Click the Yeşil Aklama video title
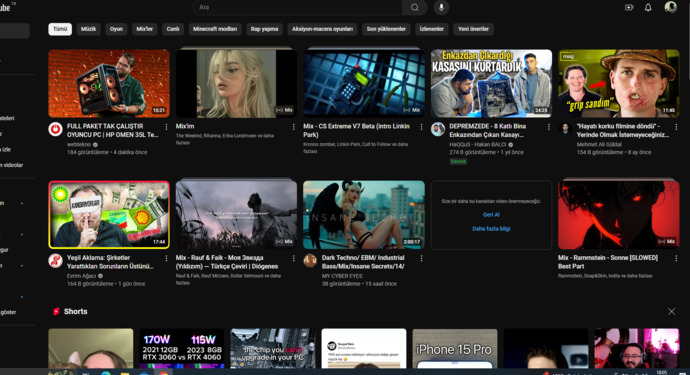This screenshot has height=375, width=690. [110, 262]
